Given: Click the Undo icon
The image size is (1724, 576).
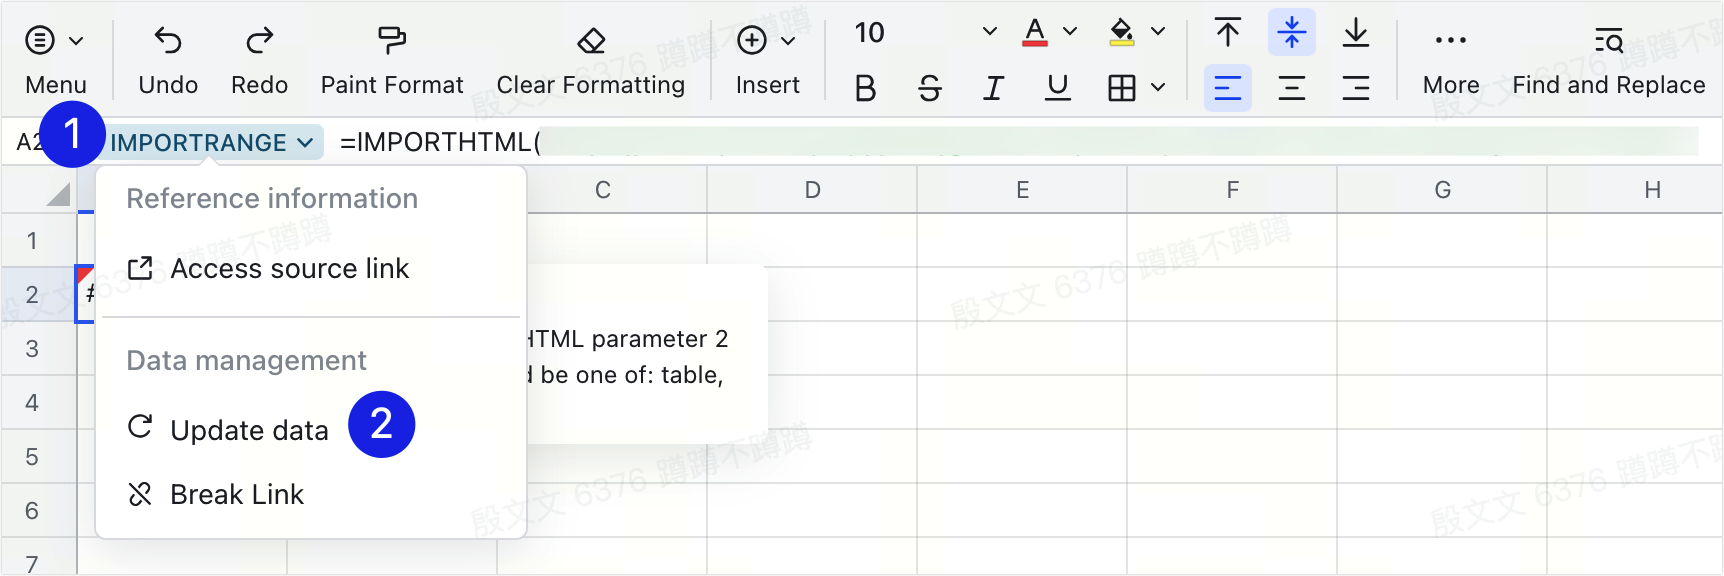Looking at the screenshot, I should [167, 42].
